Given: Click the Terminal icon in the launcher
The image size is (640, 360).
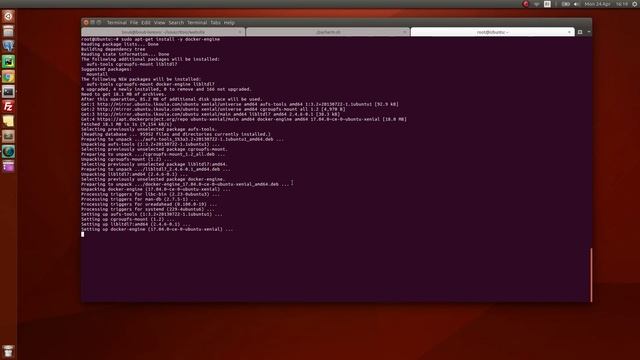Looking at the screenshot, I should coord(8,91).
